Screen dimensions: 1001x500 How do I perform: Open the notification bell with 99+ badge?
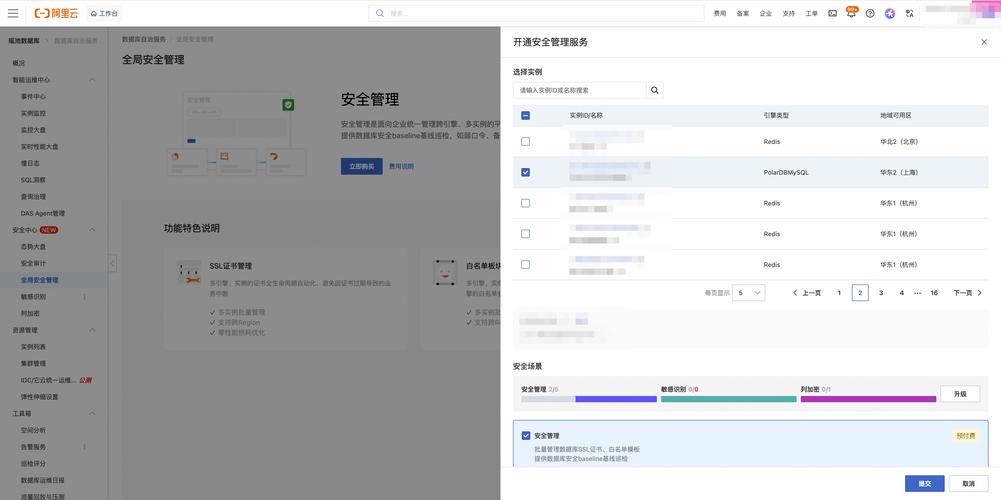coord(851,13)
